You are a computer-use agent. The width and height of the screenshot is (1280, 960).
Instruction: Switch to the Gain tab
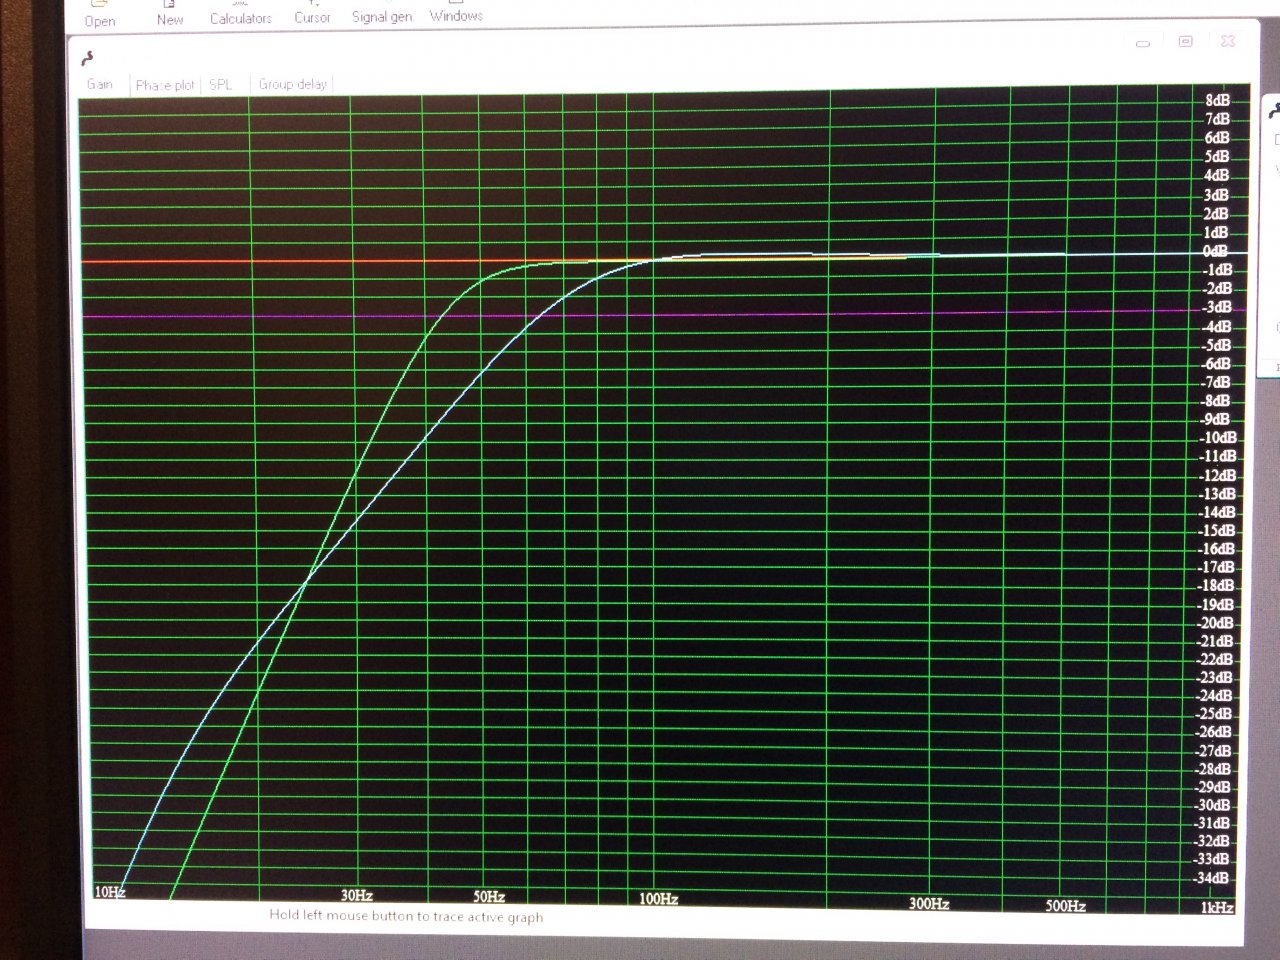point(100,84)
